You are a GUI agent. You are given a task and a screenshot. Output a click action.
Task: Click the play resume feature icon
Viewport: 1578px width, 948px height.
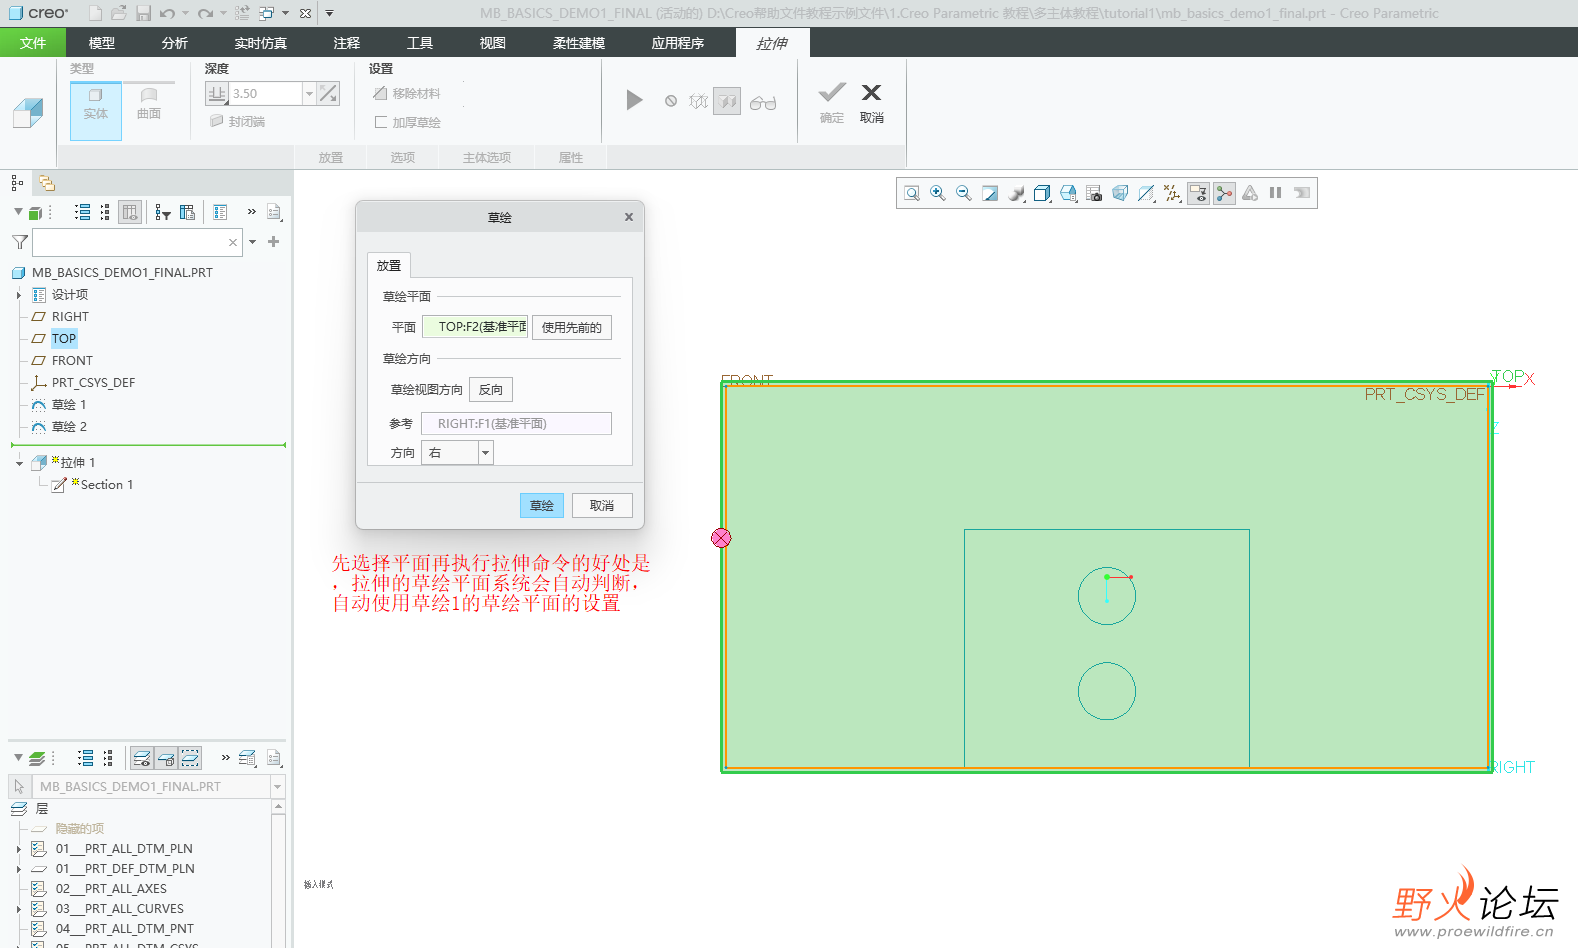click(x=634, y=100)
